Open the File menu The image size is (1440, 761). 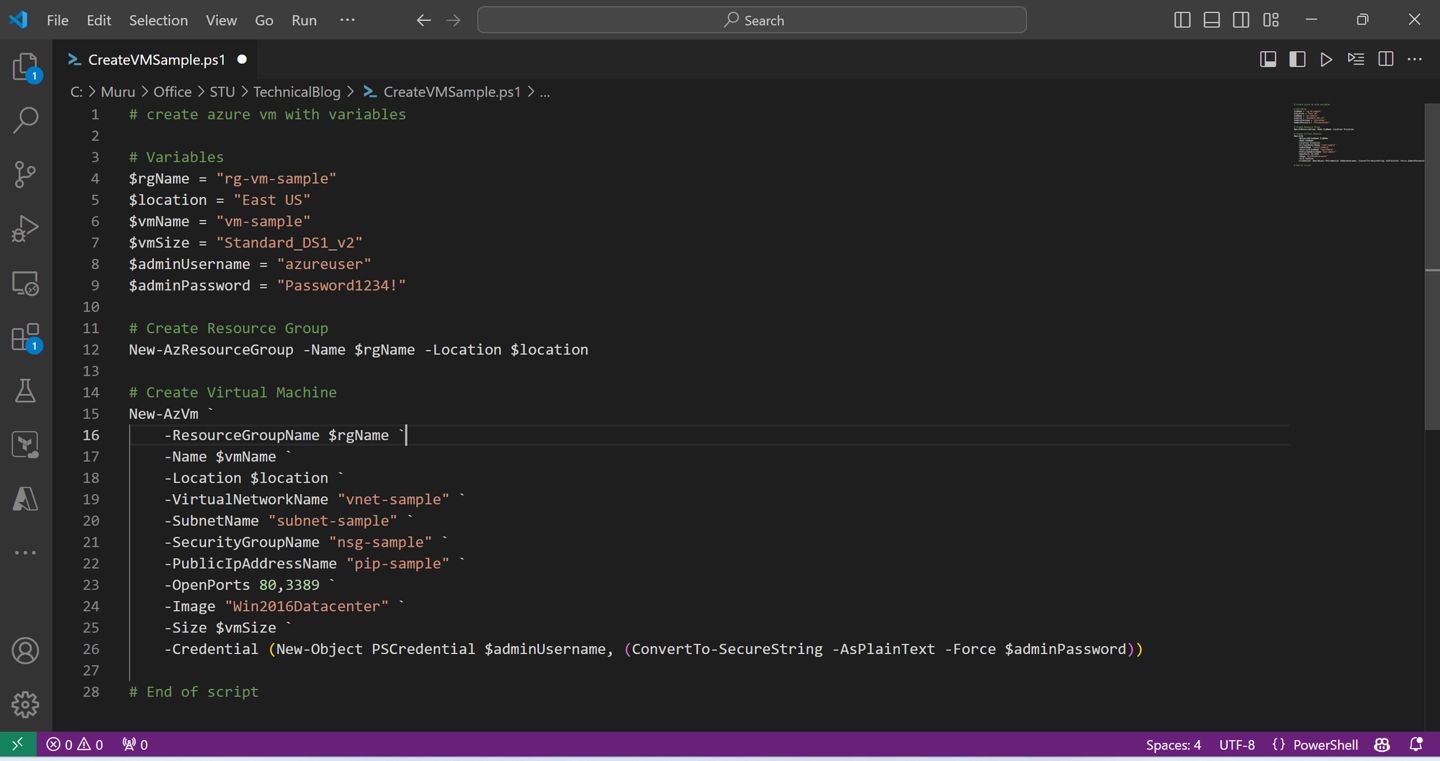58,20
